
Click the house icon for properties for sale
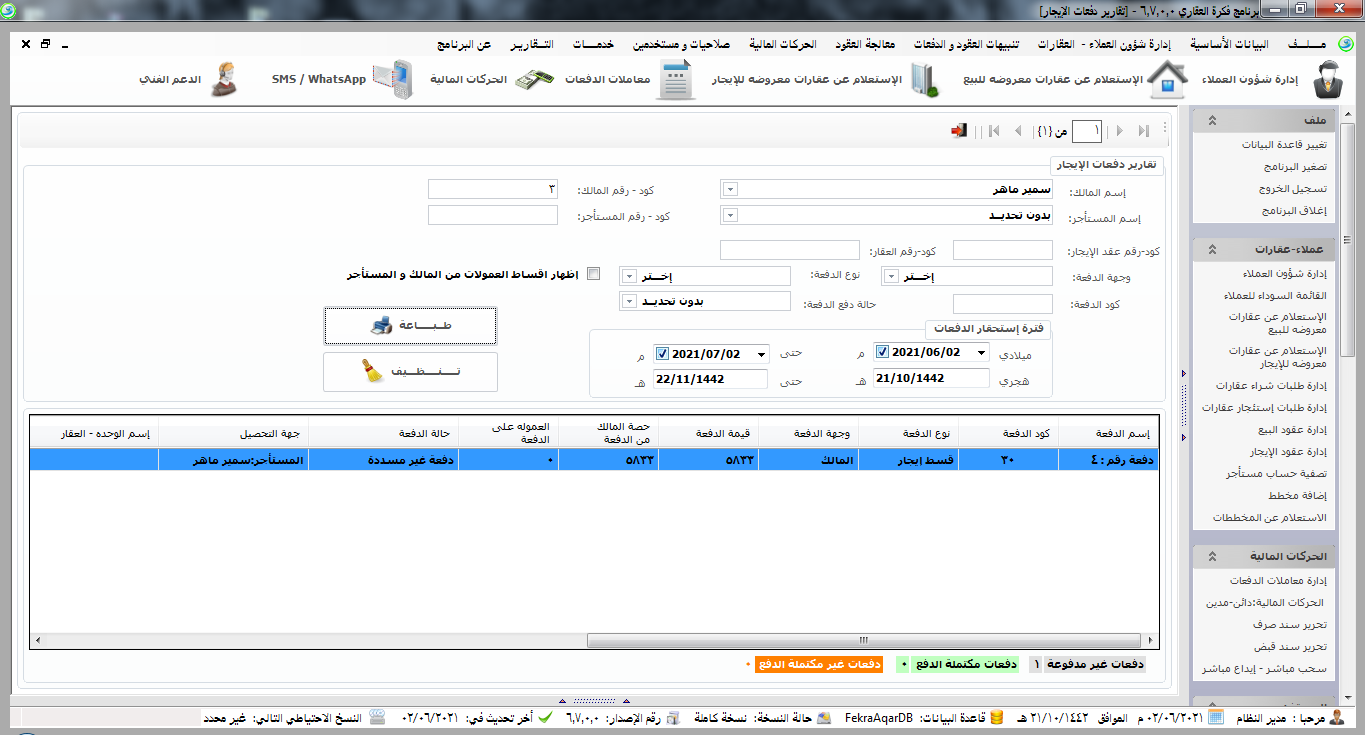pyautogui.click(x=1166, y=80)
